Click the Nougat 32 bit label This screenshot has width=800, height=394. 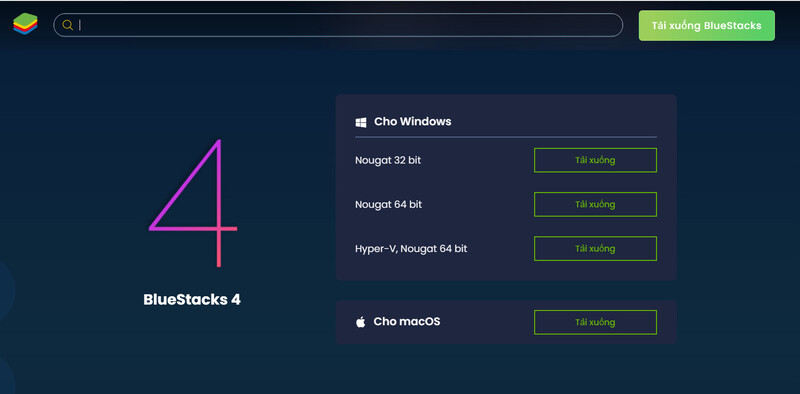pyautogui.click(x=388, y=160)
